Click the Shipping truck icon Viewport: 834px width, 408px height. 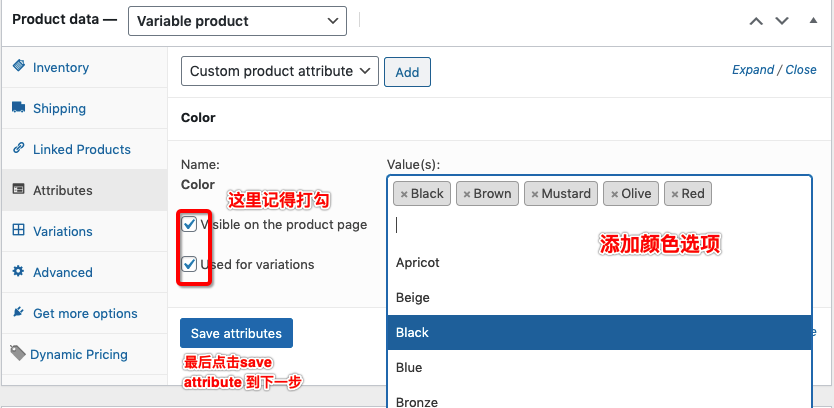pyautogui.click(x=18, y=108)
